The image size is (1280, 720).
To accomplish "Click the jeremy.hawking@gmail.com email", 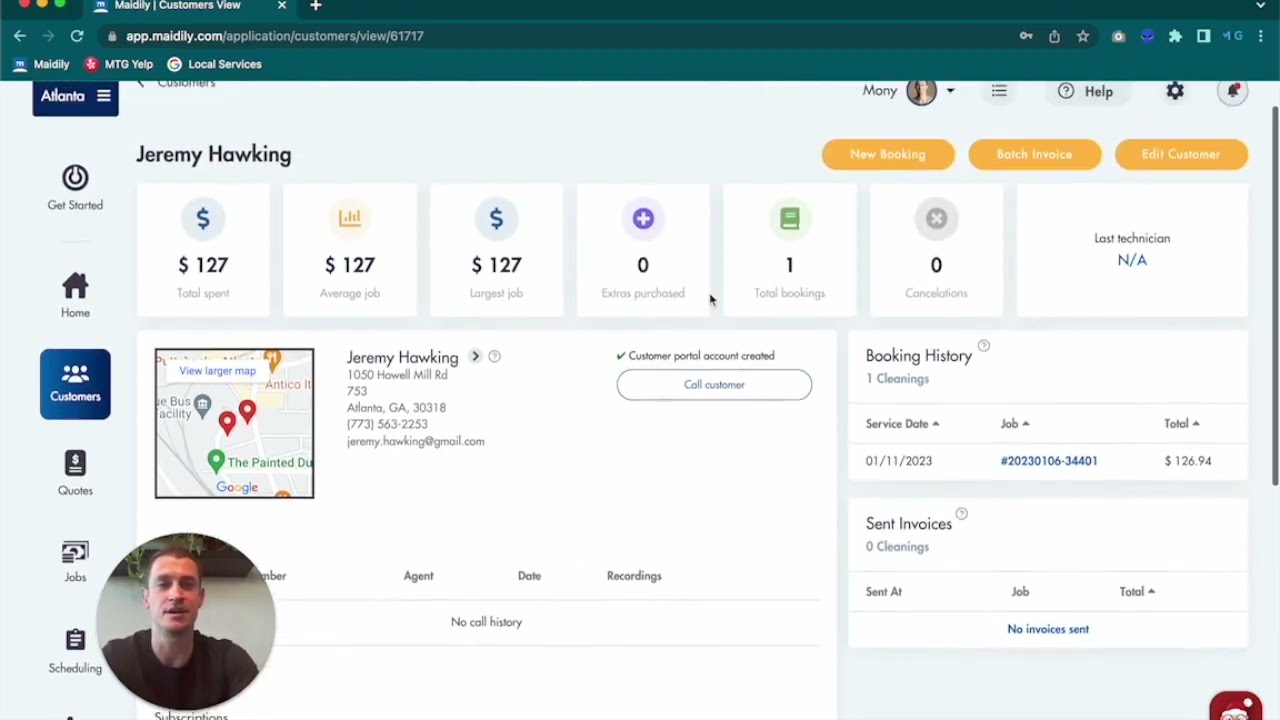I will pos(415,441).
